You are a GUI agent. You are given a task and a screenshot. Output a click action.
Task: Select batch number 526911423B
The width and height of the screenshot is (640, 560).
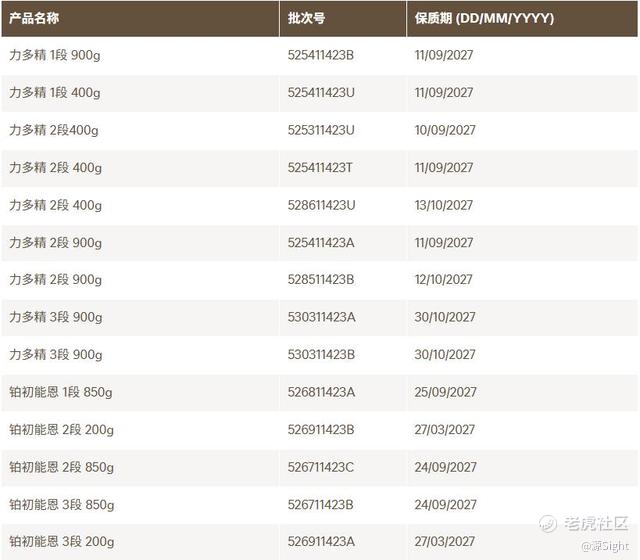tap(321, 430)
